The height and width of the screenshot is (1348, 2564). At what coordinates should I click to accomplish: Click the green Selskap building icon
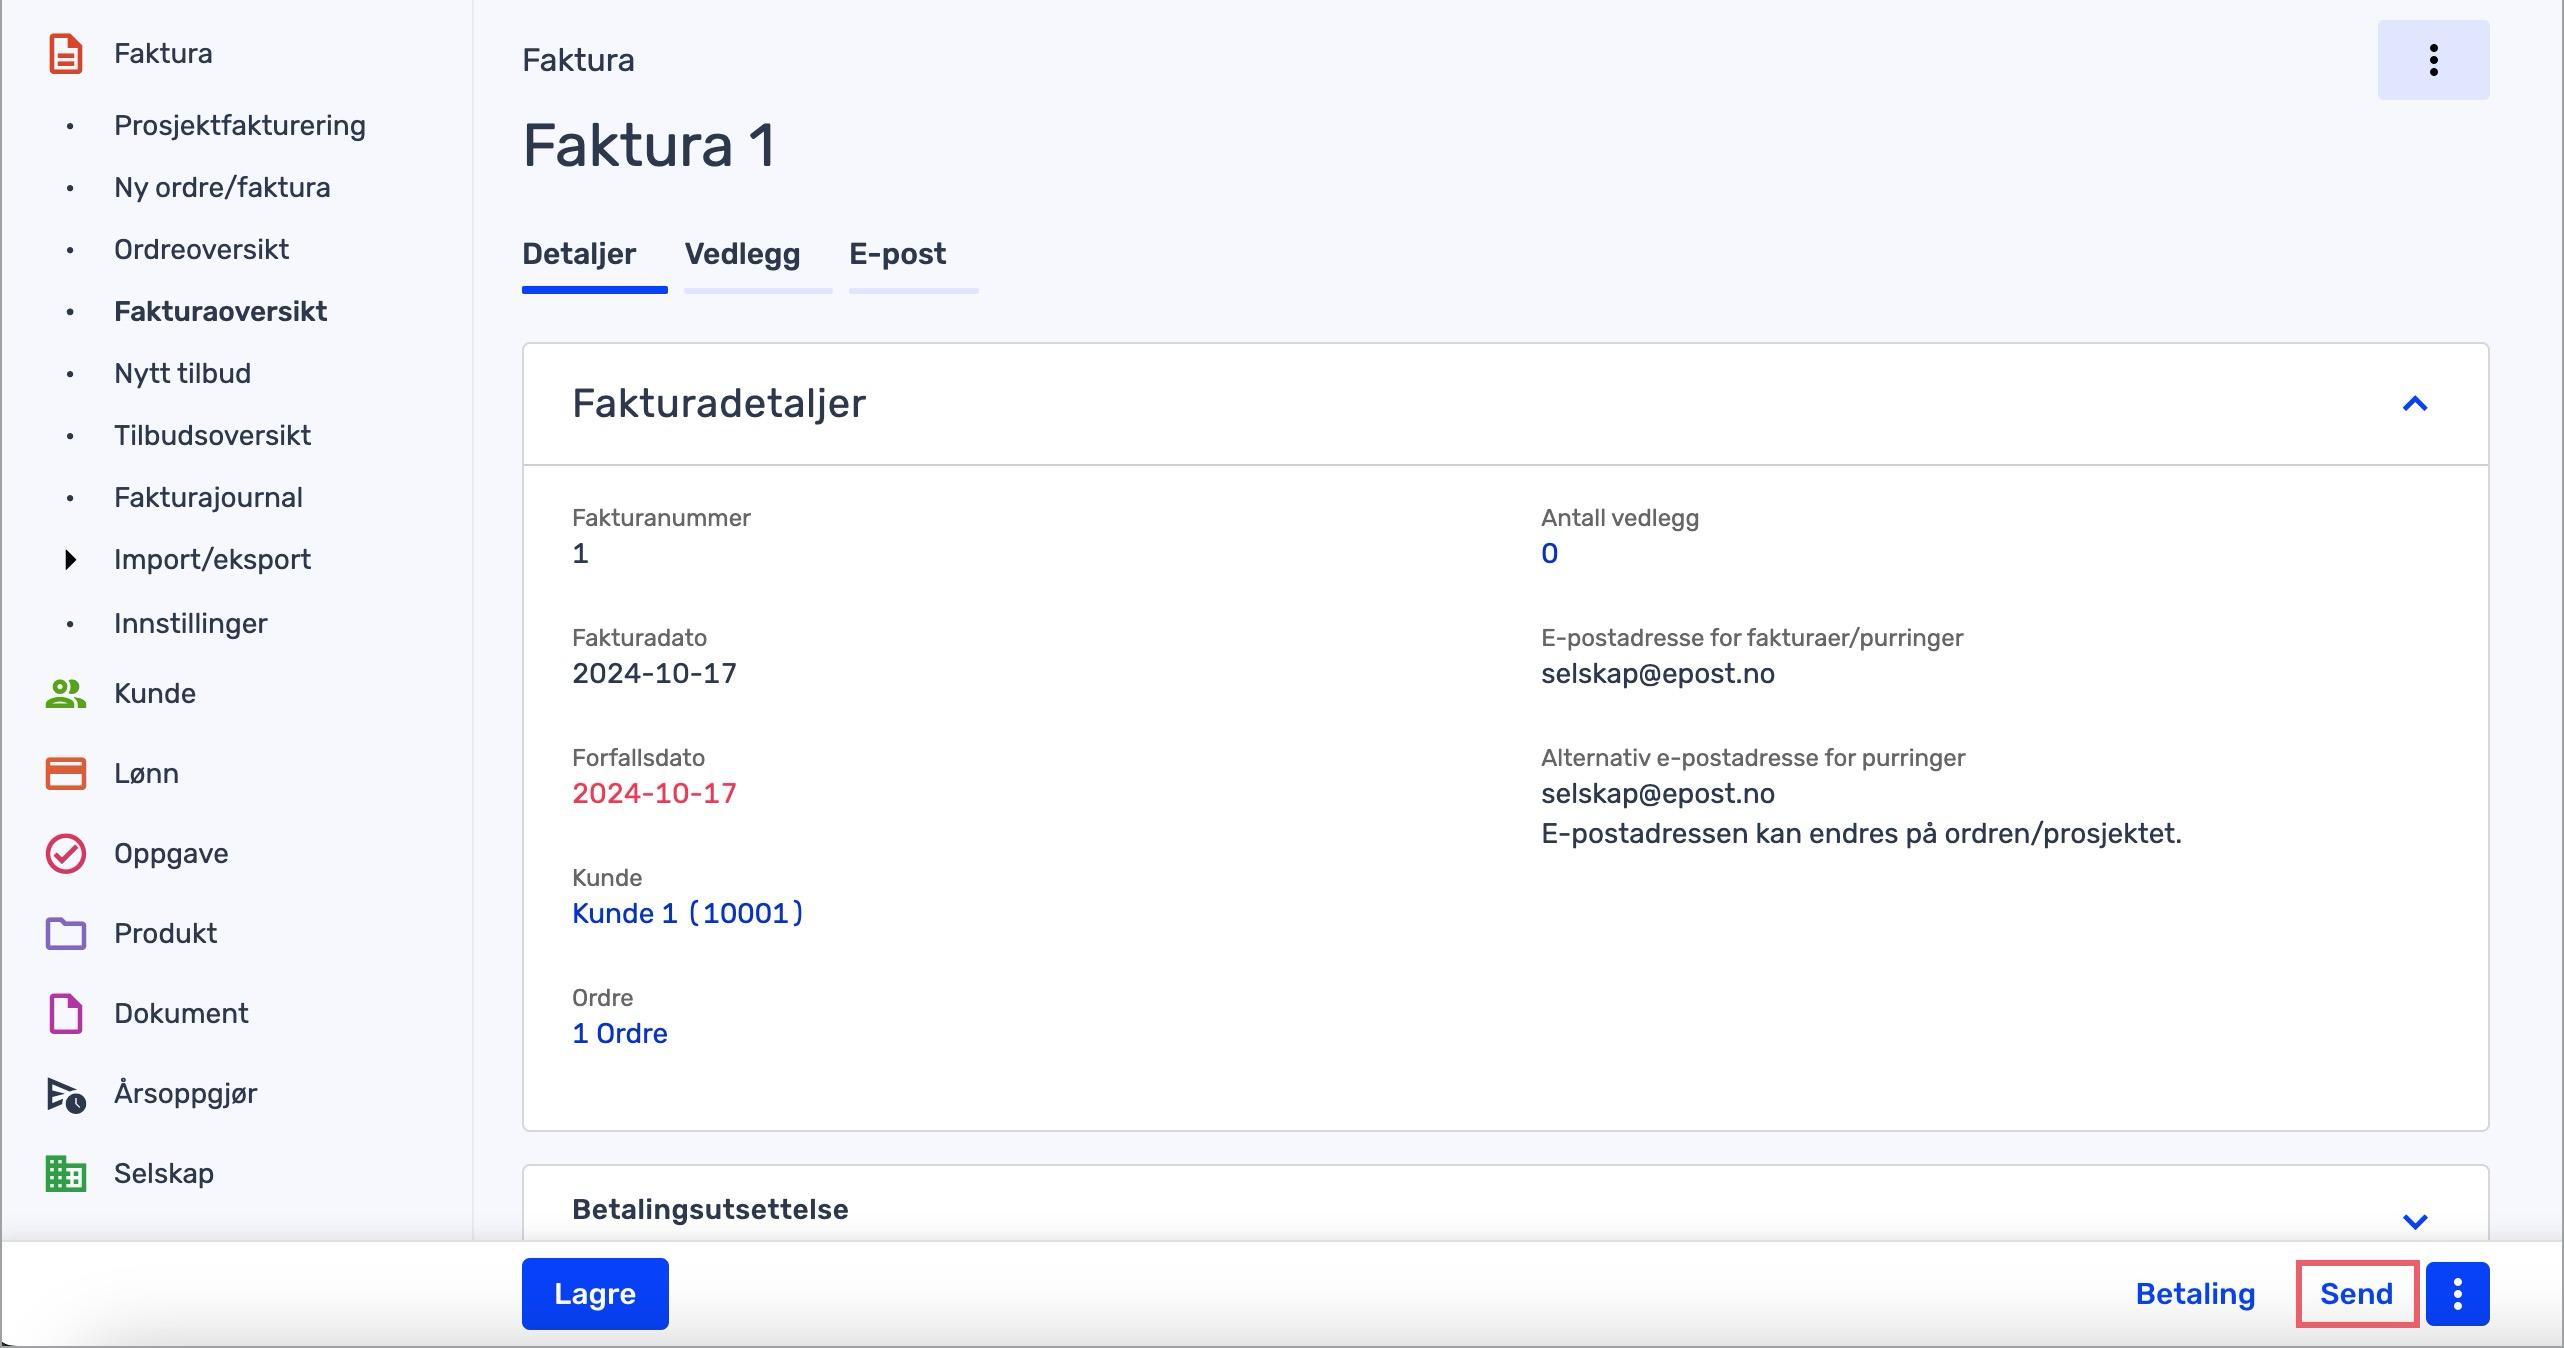[x=66, y=1174]
